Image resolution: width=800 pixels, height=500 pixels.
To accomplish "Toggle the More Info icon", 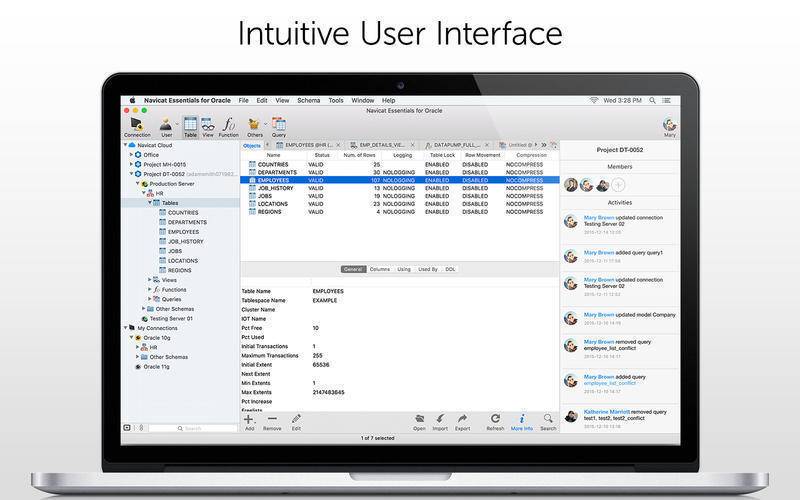I will (521, 419).
